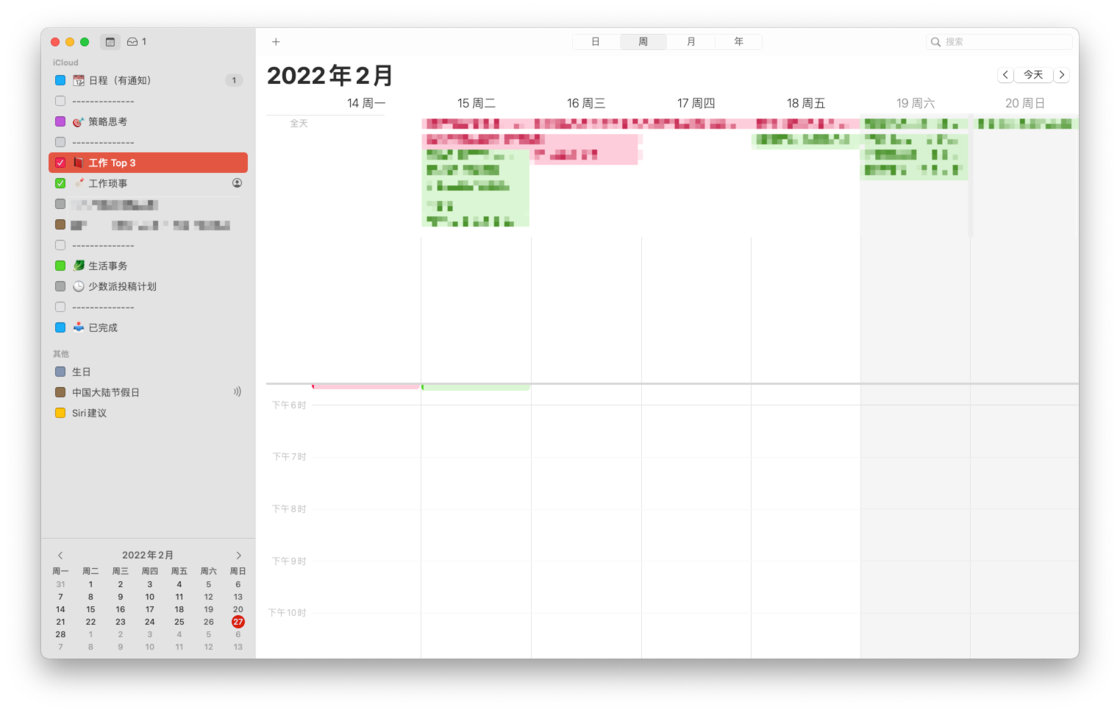Click the target icon of 策略思考
Viewport: 1120px width, 713px height.
(79, 122)
